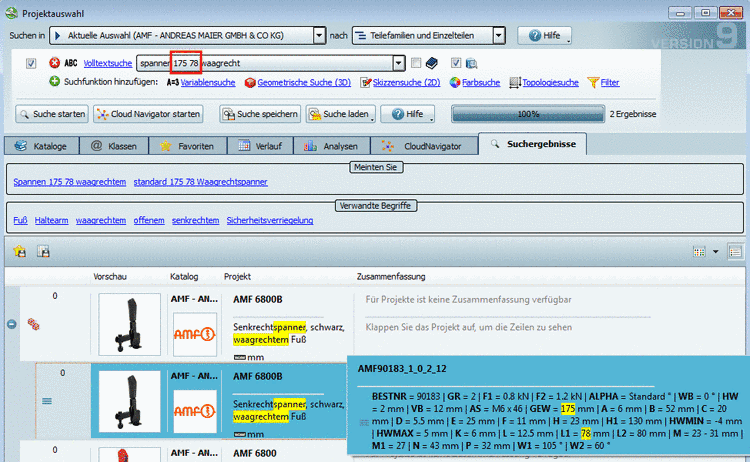
Task: Click the save results disk icon above the table
Action: [x=44, y=251]
